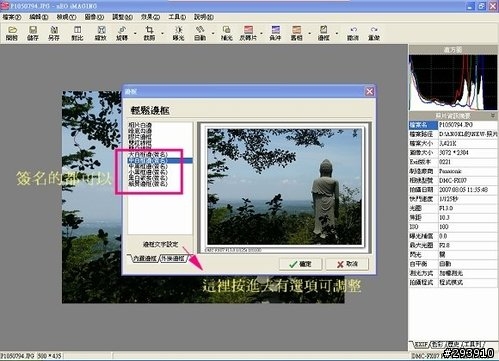
Task: Select the 裁剪 (crop) tool icon
Action: point(149,33)
